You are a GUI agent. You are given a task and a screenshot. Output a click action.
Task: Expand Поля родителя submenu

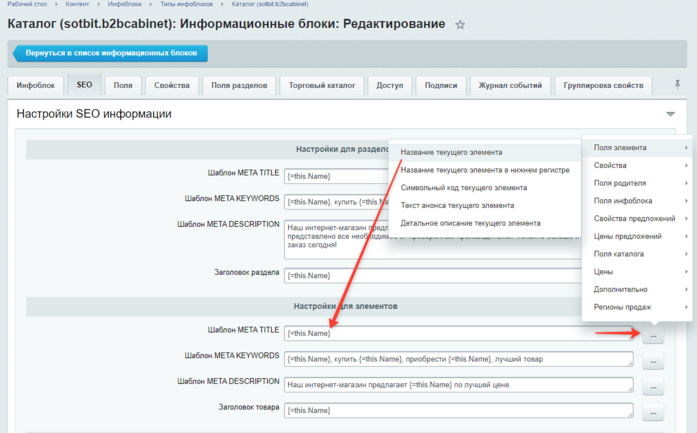[x=637, y=183]
